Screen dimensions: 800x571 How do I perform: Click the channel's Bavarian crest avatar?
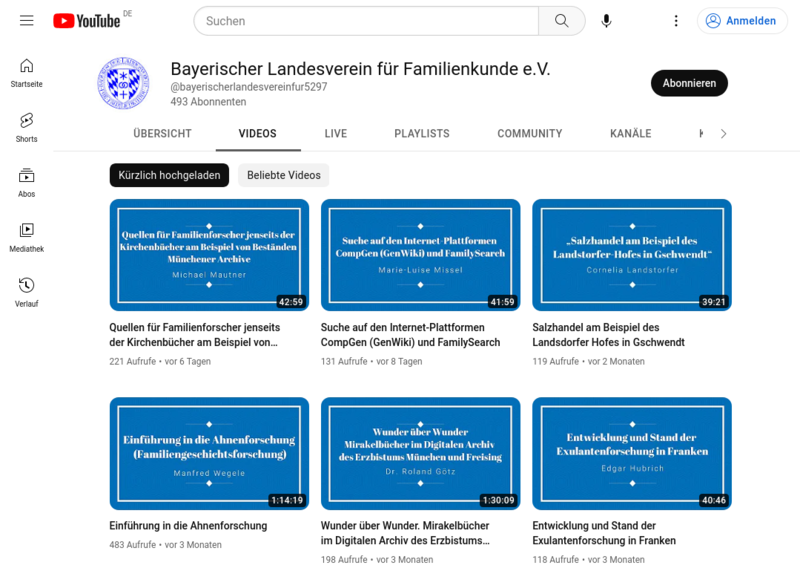[123, 83]
